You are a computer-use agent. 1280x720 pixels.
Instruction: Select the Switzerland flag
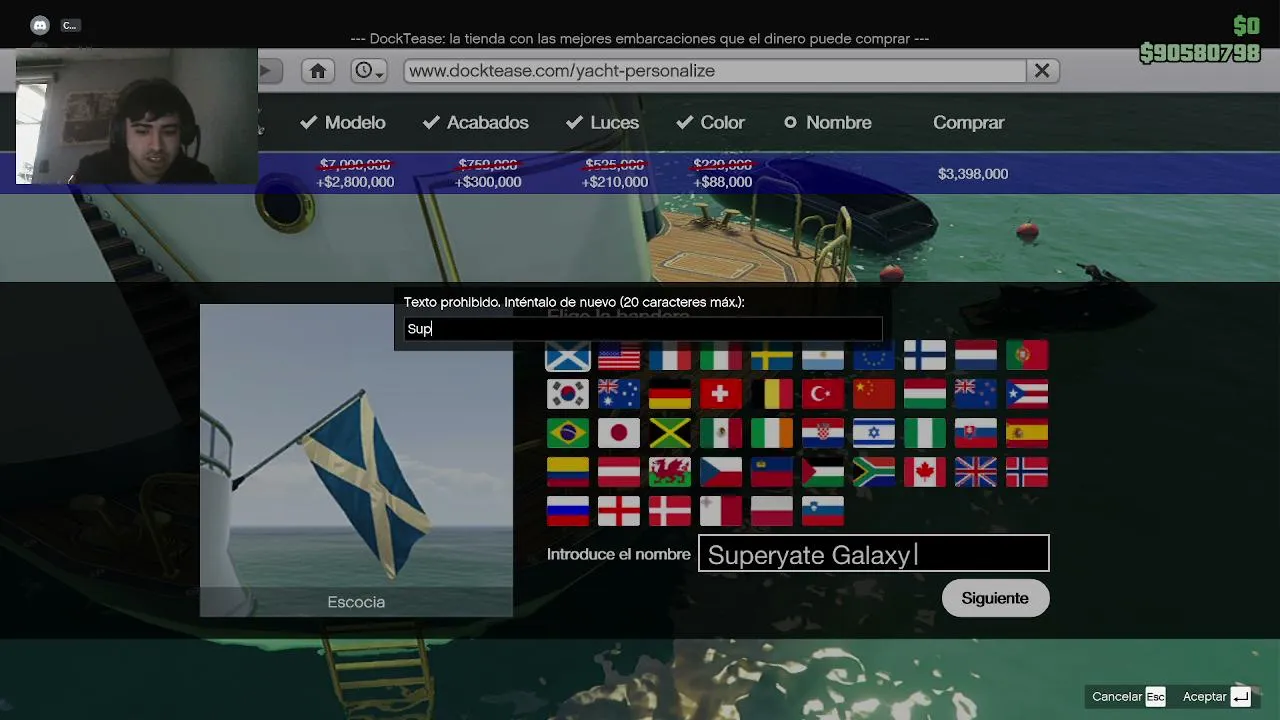coord(721,394)
